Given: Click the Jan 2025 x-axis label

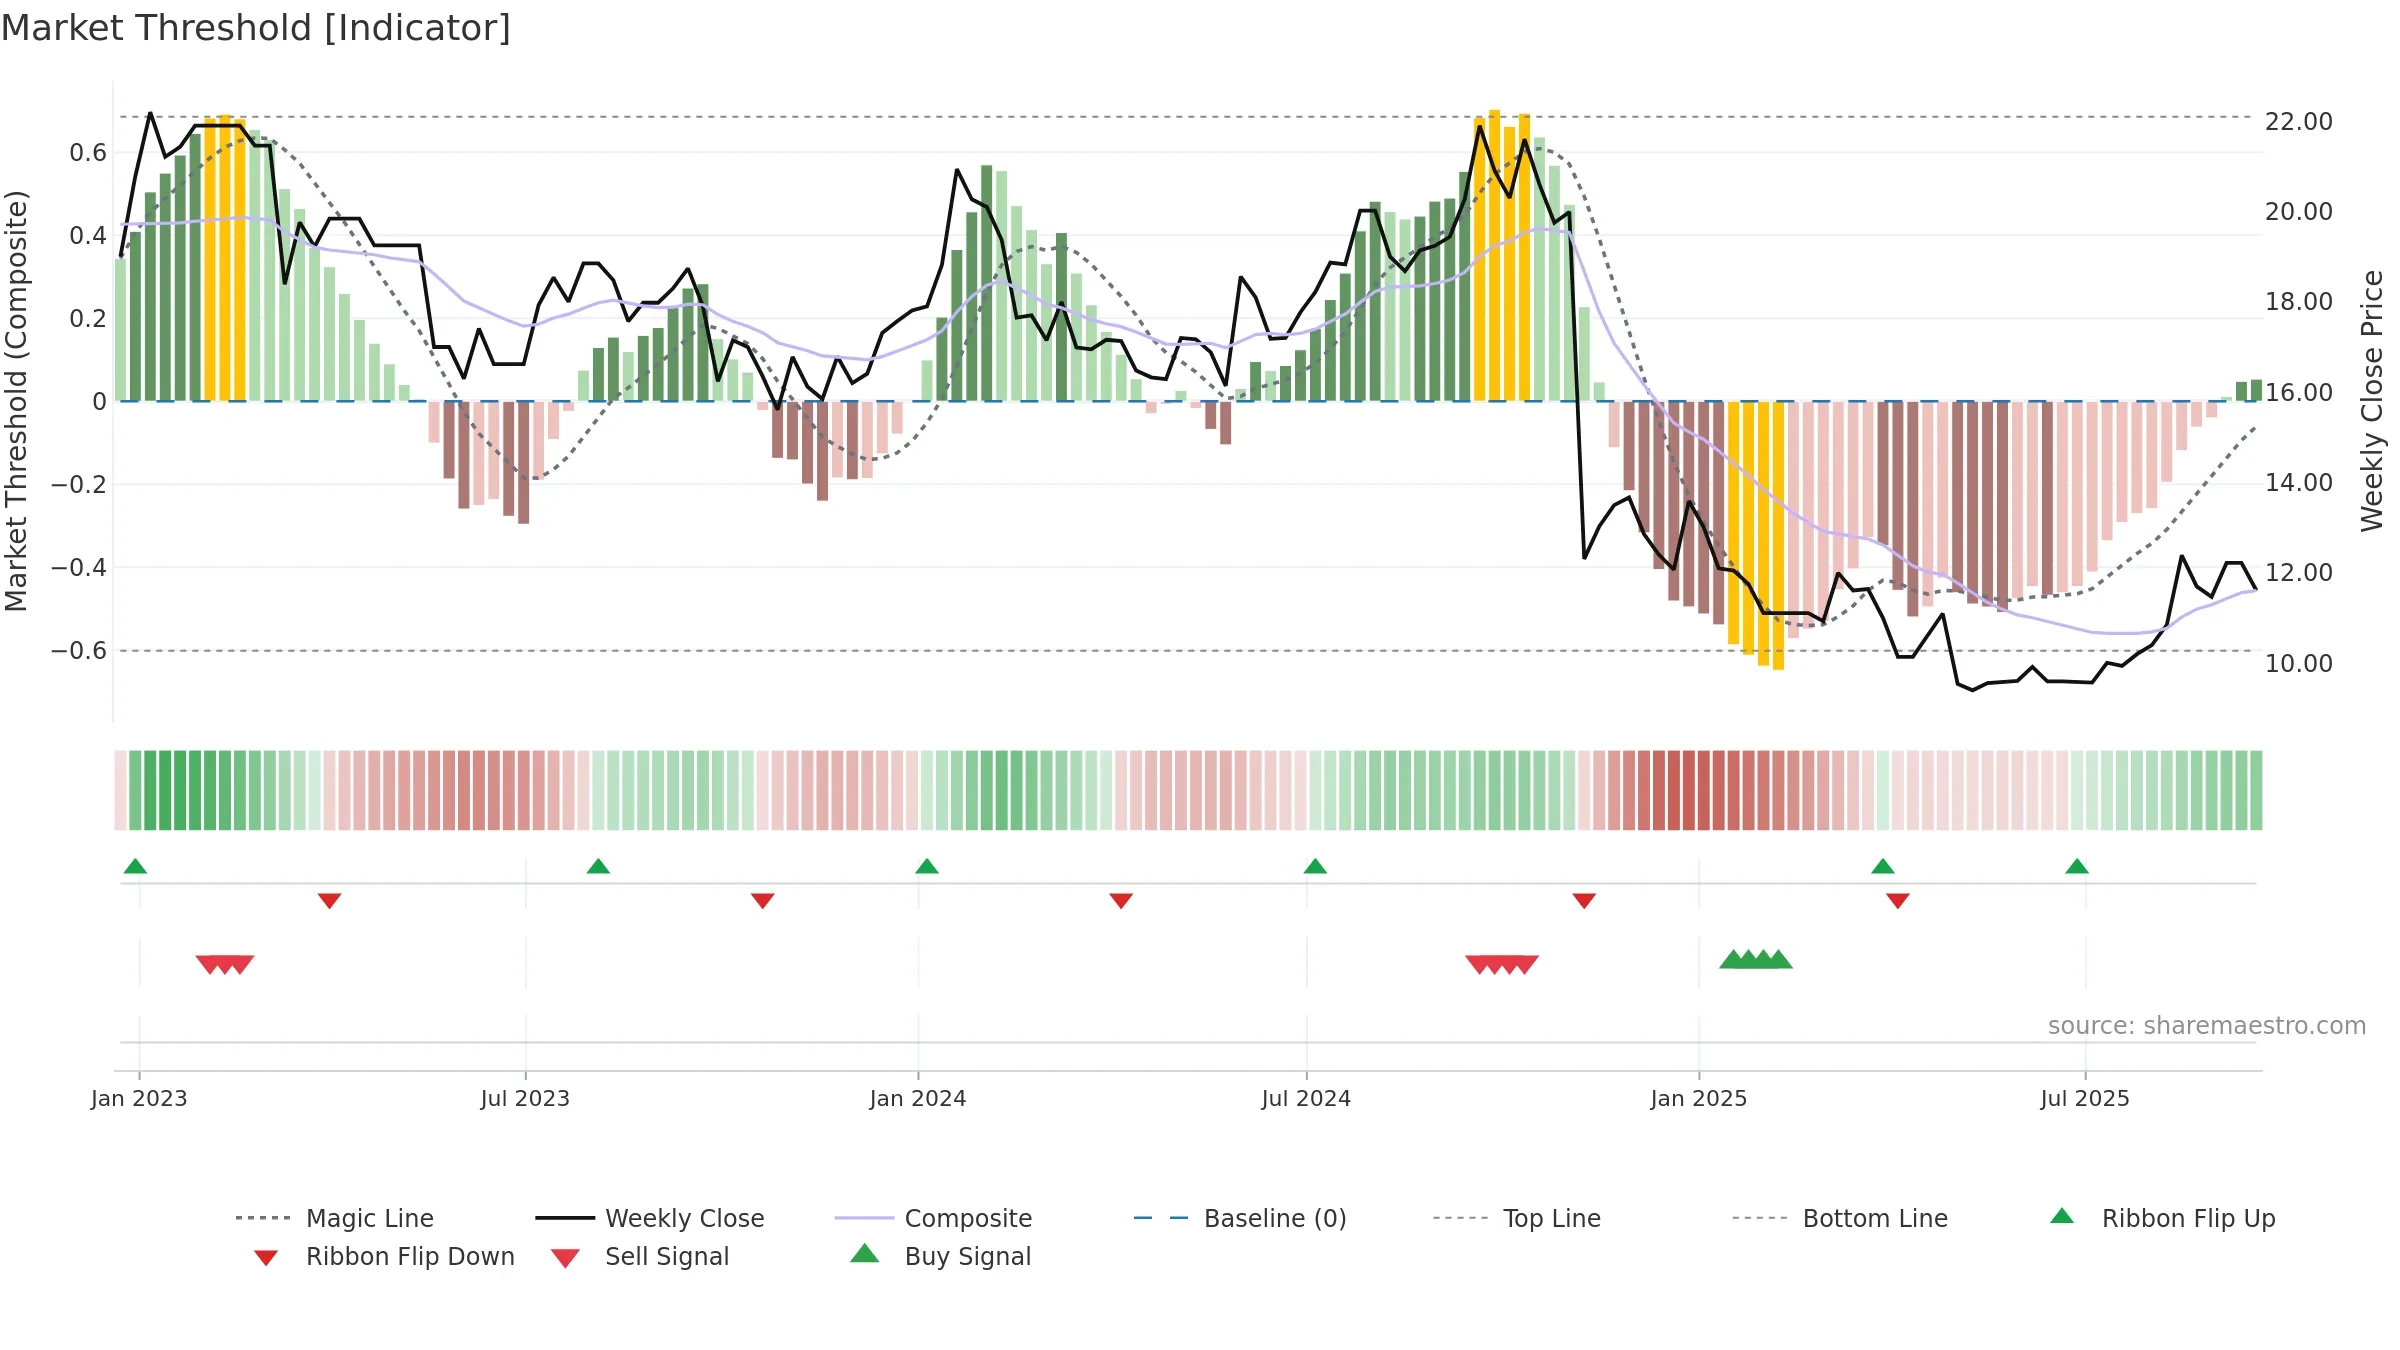Looking at the screenshot, I should [x=1699, y=1099].
